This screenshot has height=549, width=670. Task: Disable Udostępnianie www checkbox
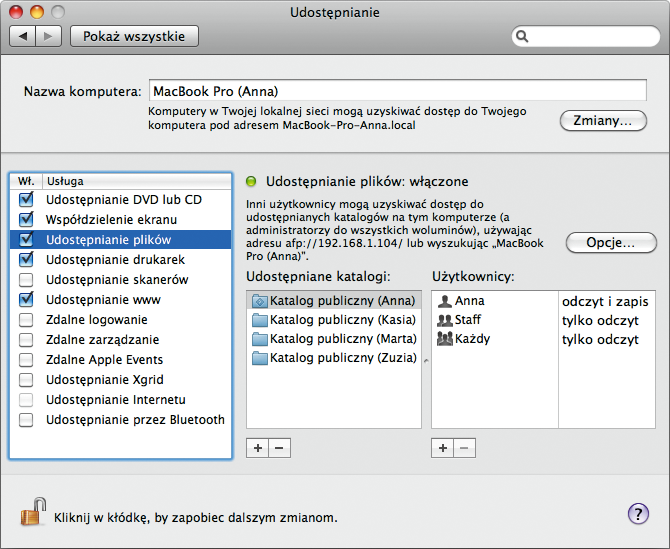point(26,299)
